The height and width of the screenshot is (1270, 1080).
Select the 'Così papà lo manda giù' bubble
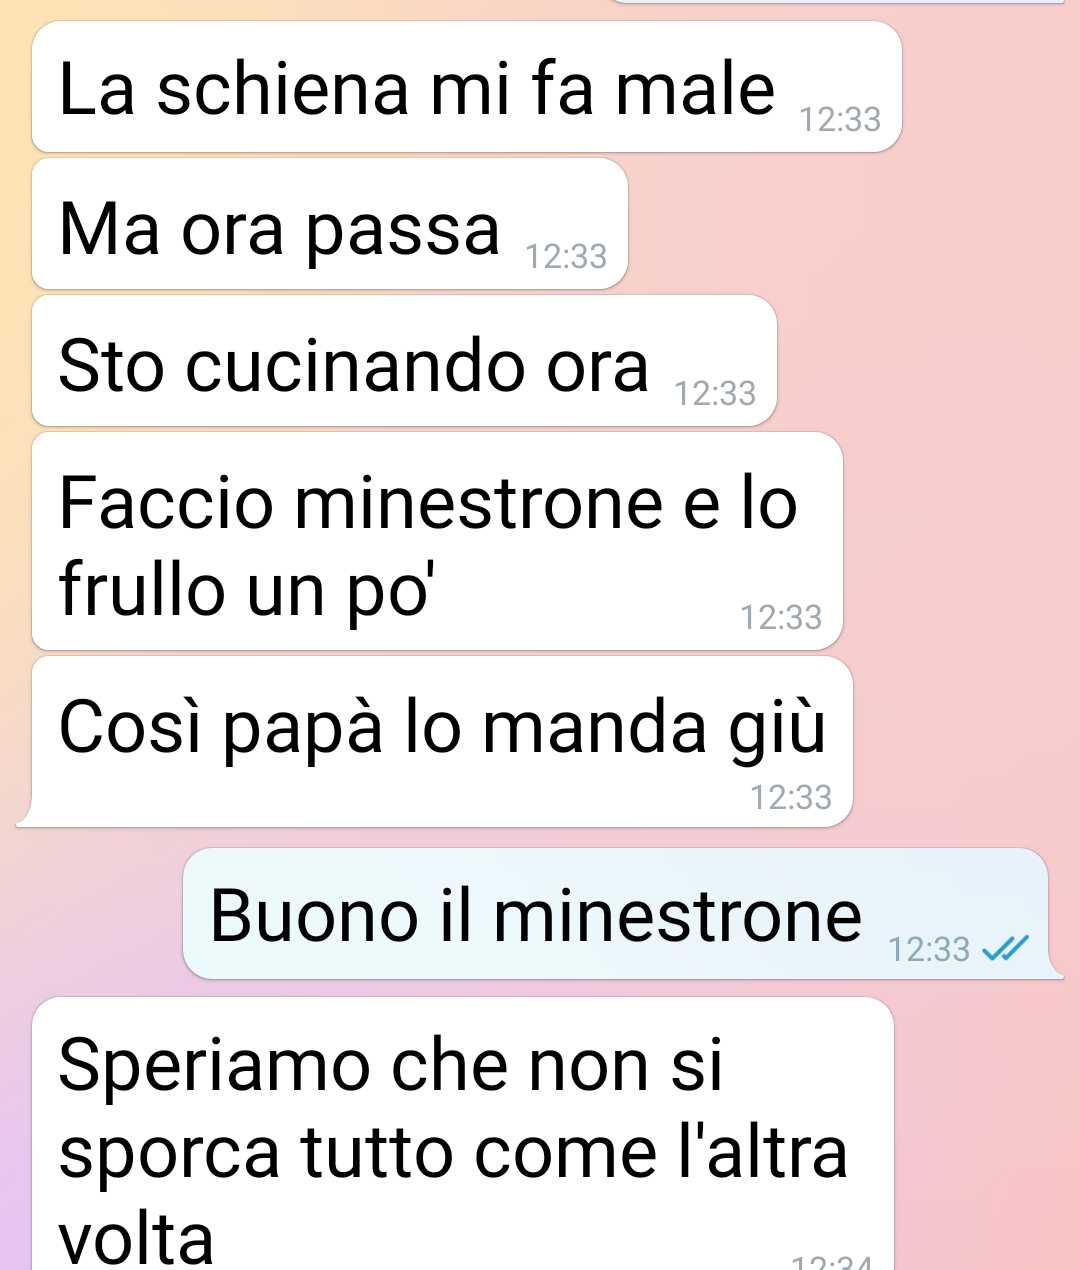442,741
